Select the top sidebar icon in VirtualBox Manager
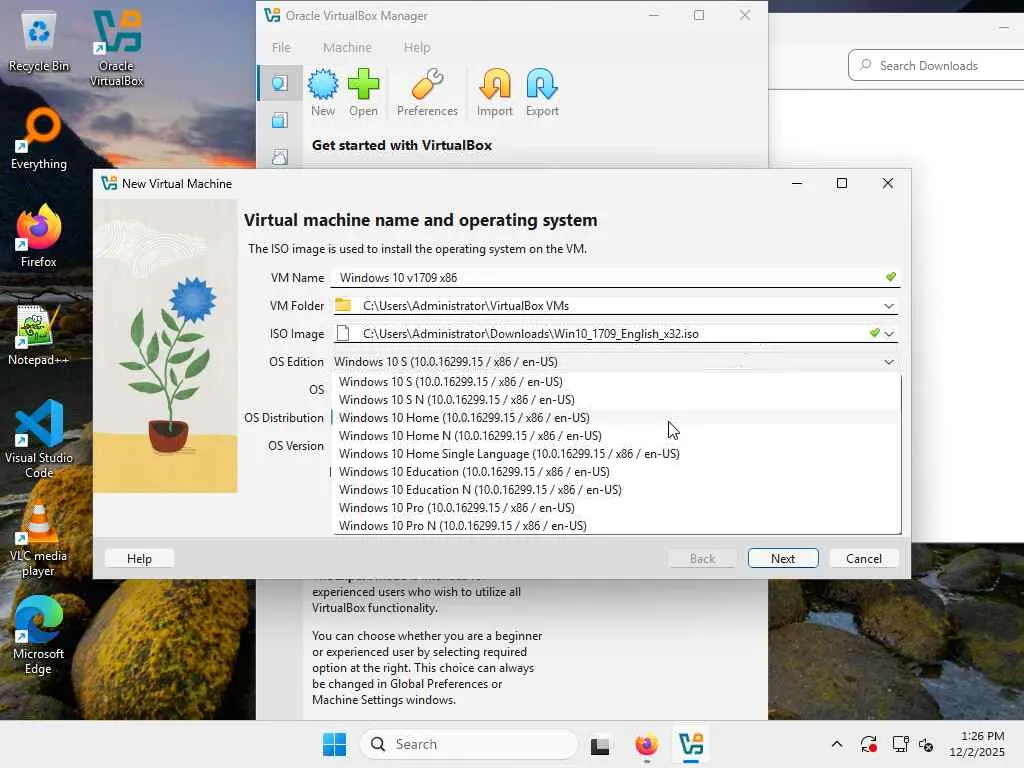Image resolution: width=1024 pixels, height=768 pixels. coord(280,83)
